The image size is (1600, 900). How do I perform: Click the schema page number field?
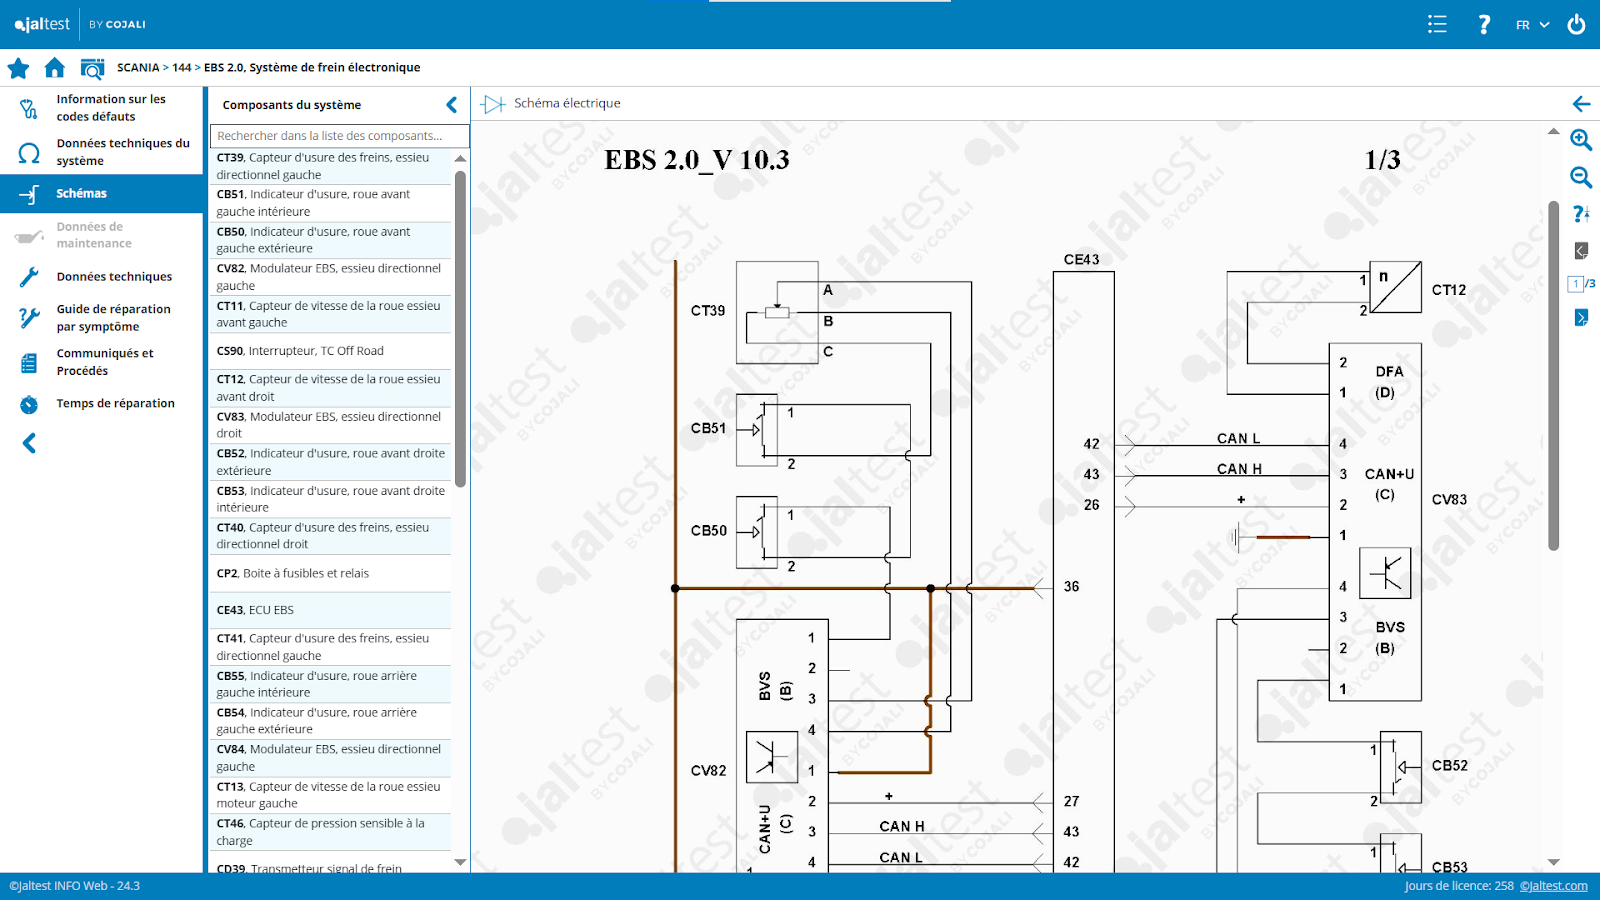click(1576, 284)
